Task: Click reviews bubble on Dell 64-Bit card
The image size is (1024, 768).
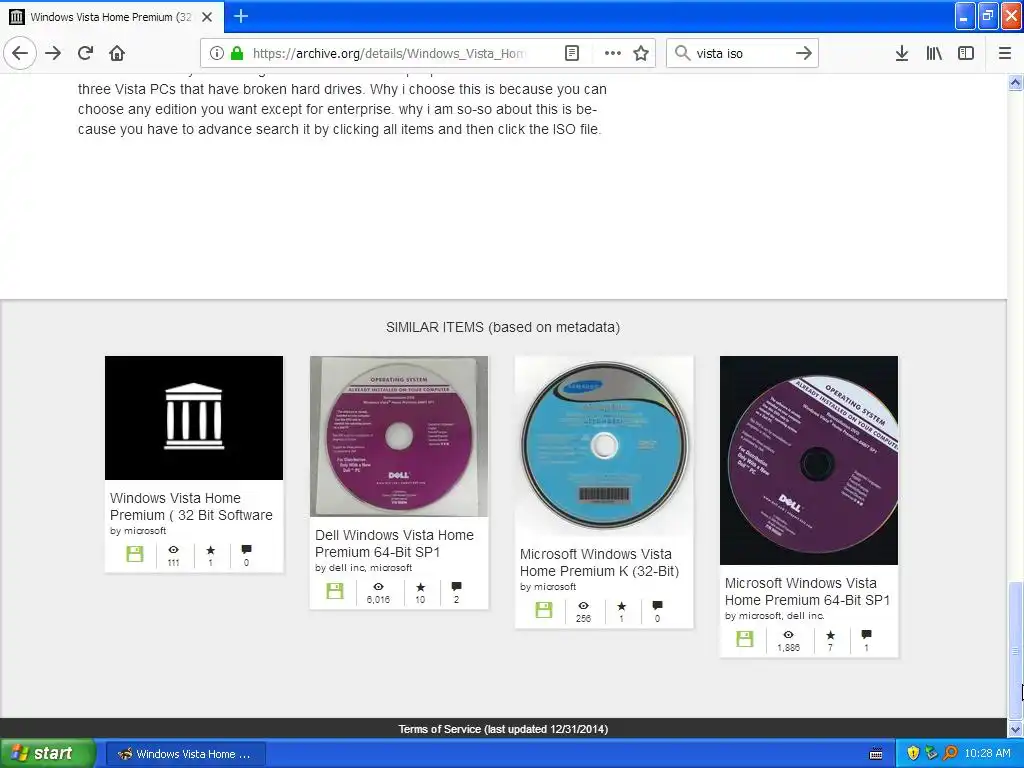Action: point(456,586)
